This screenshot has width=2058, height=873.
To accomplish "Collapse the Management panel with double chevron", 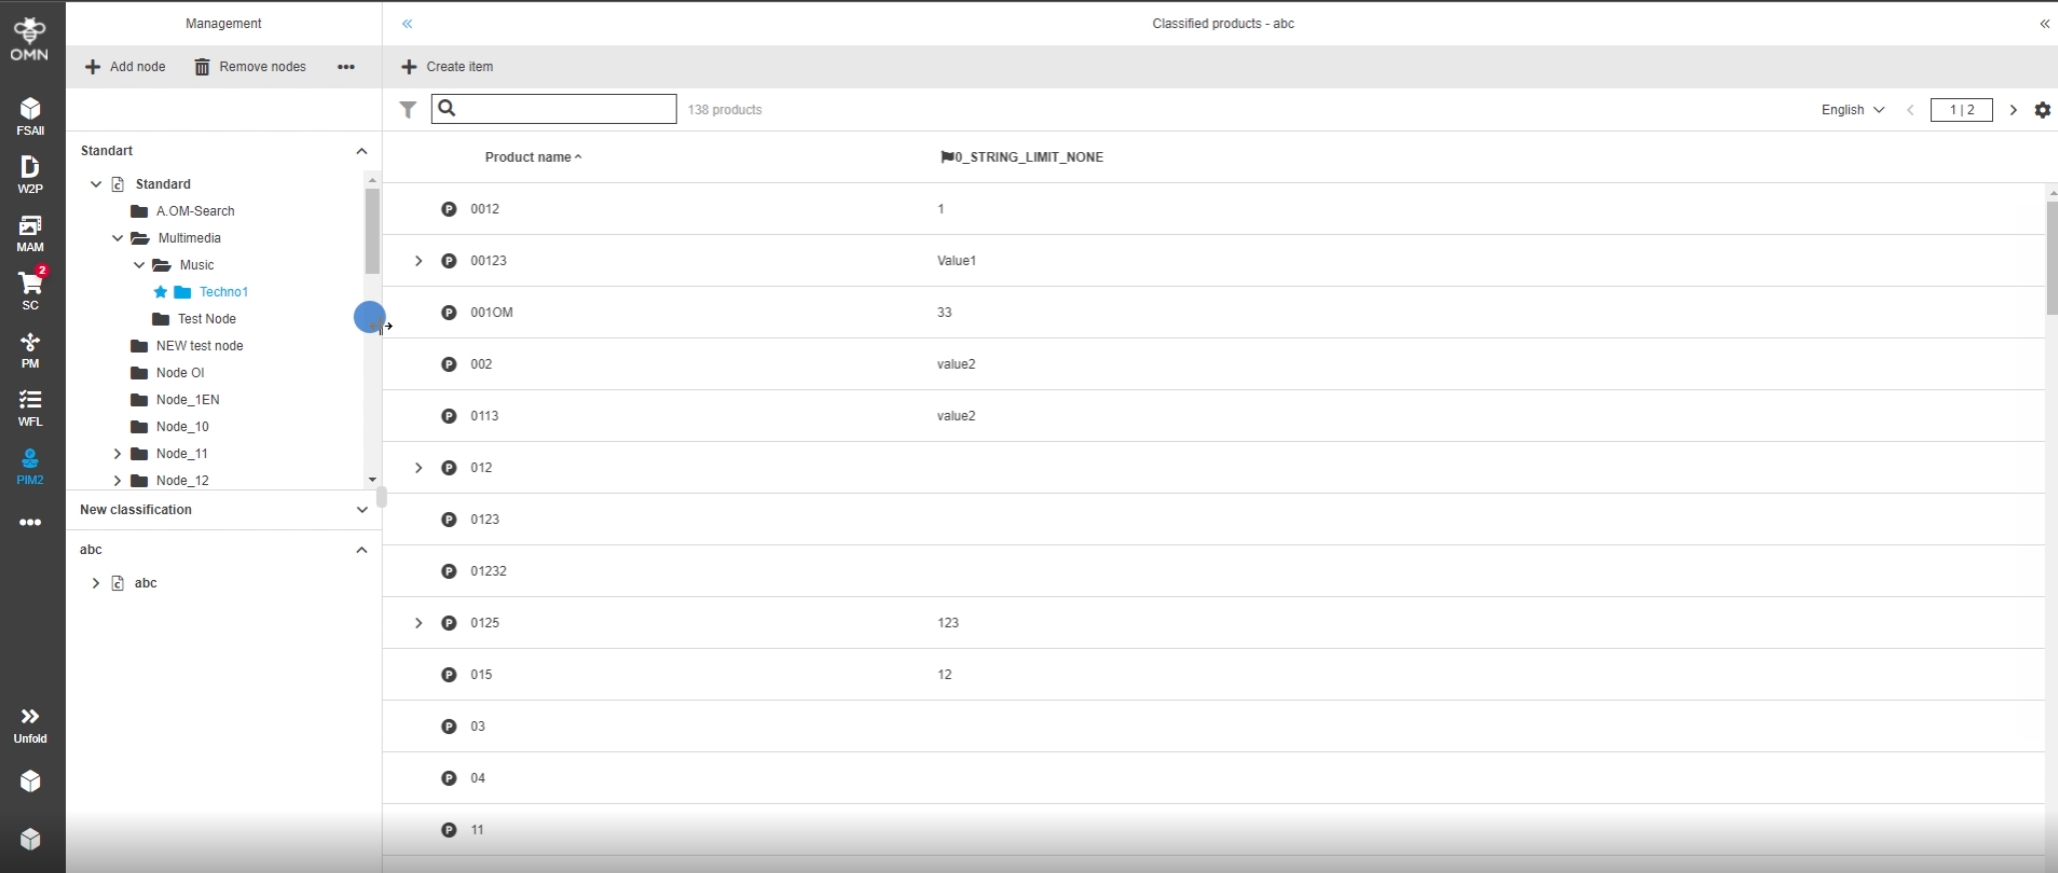I will pyautogui.click(x=407, y=24).
